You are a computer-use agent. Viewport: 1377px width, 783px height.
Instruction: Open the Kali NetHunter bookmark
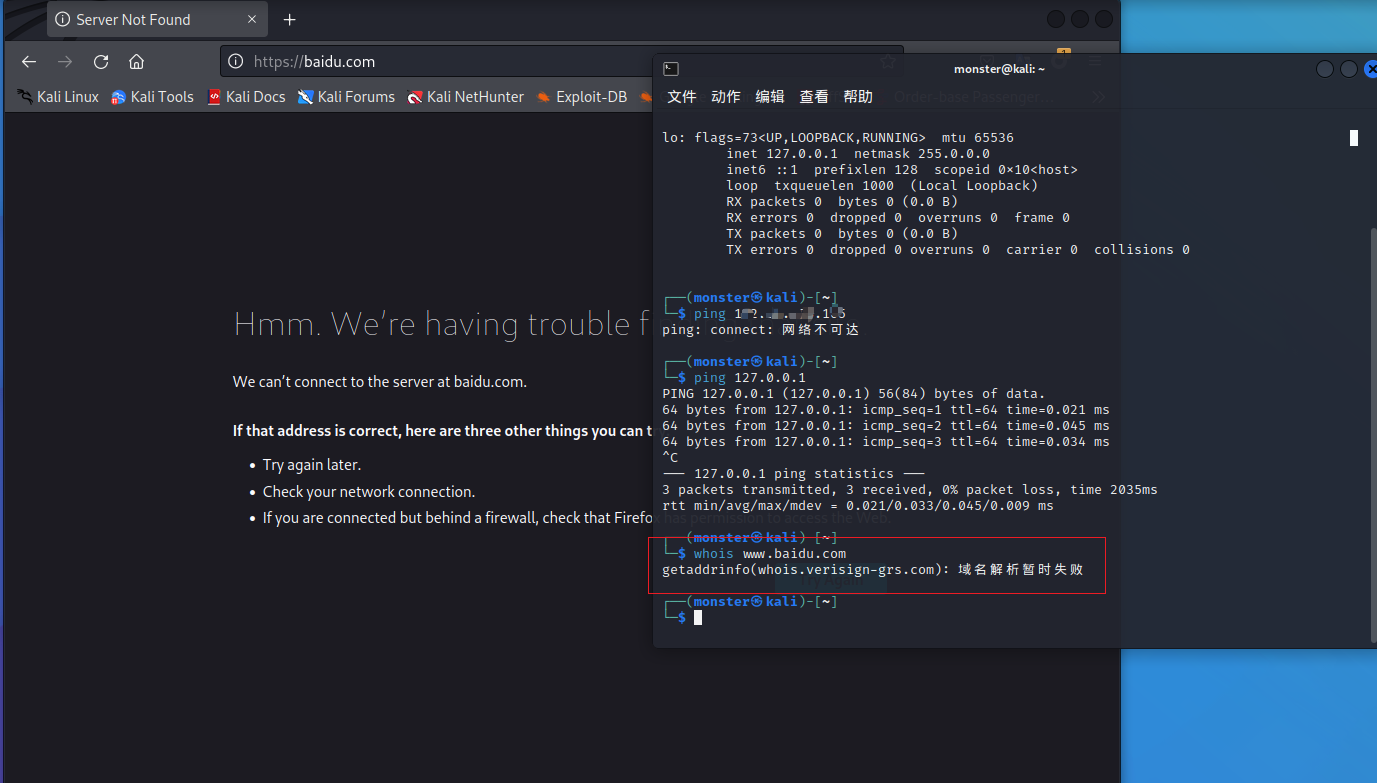[x=465, y=97]
